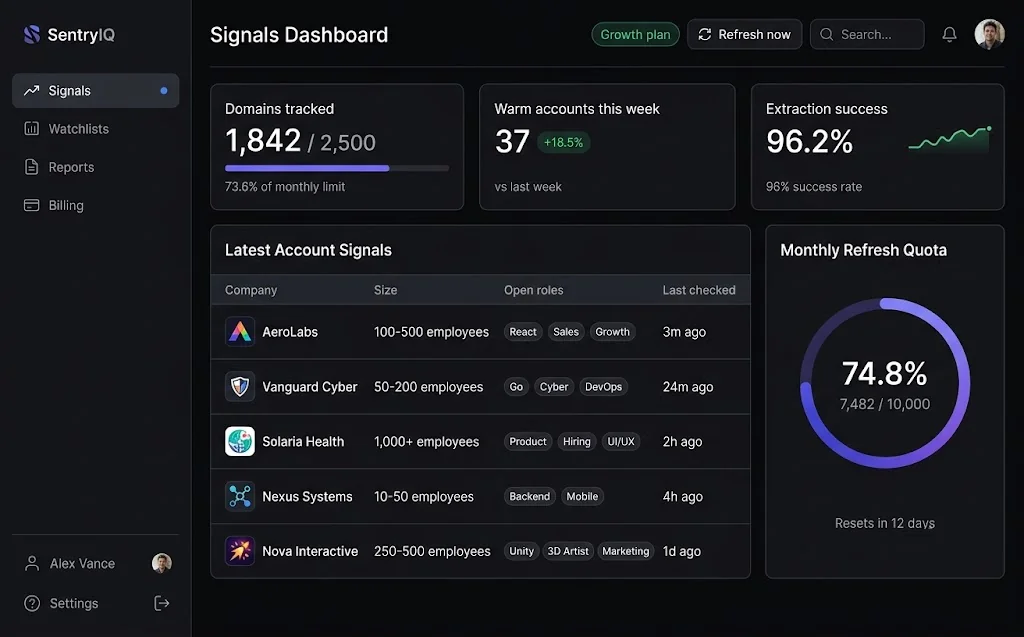The height and width of the screenshot is (637, 1024).
Task: Click the Backend role tag
Action: (530, 497)
